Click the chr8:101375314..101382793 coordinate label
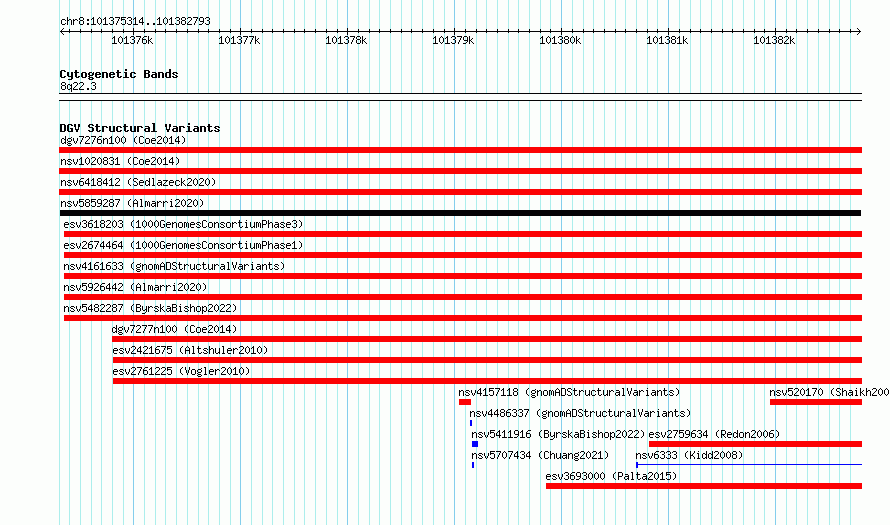Screen dimensions: 890x525 pyautogui.click(x=135, y=21)
